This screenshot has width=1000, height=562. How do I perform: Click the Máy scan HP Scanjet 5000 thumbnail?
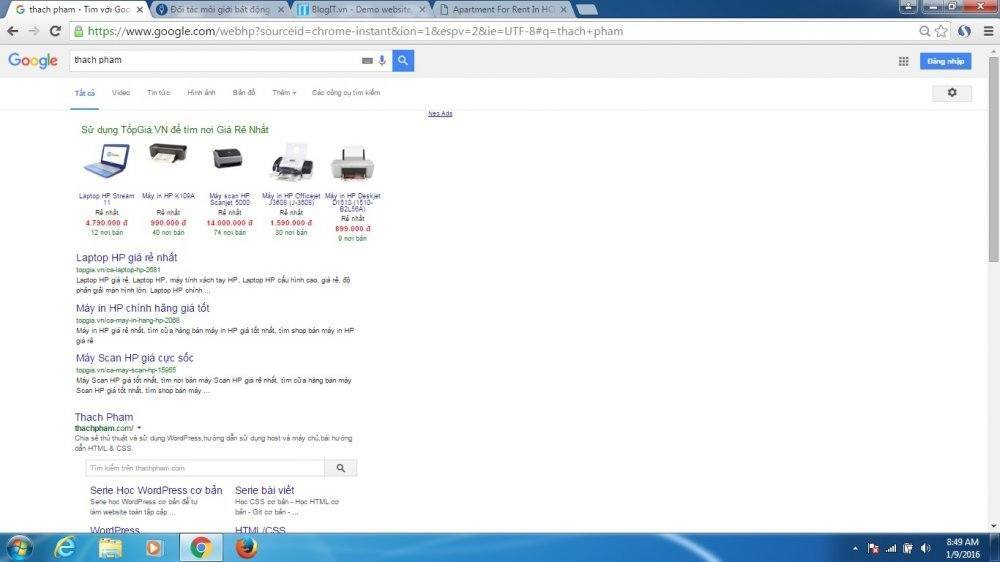(x=228, y=157)
